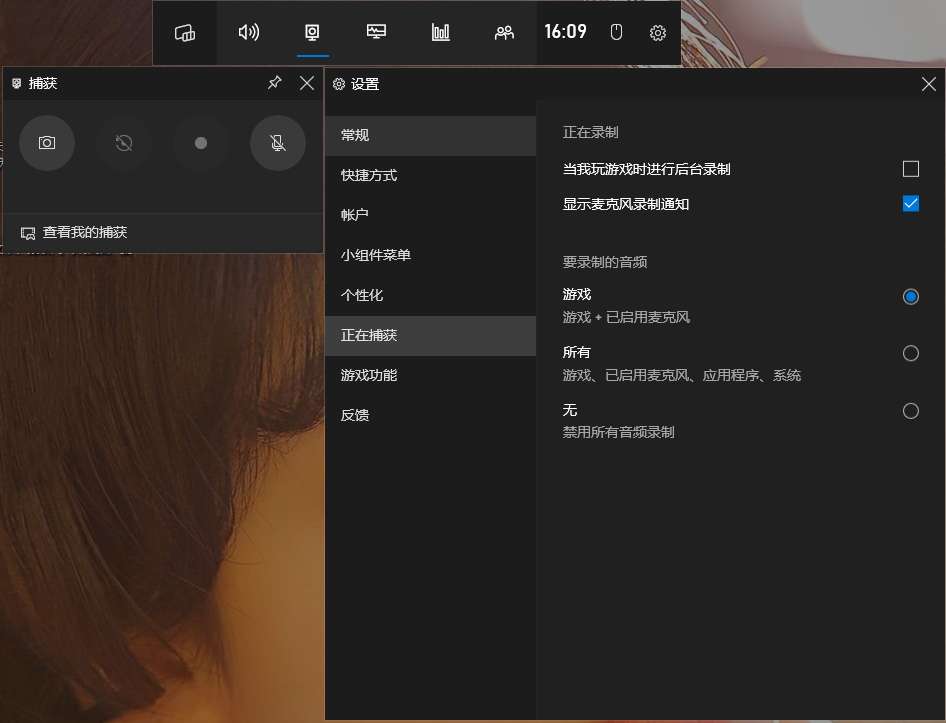Select the 所有 audio radio button

[910, 353]
